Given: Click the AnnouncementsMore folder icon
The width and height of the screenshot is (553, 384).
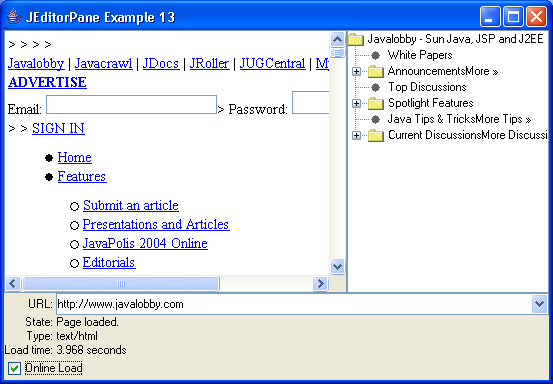Looking at the screenshot, I should [x=376, y=72].
